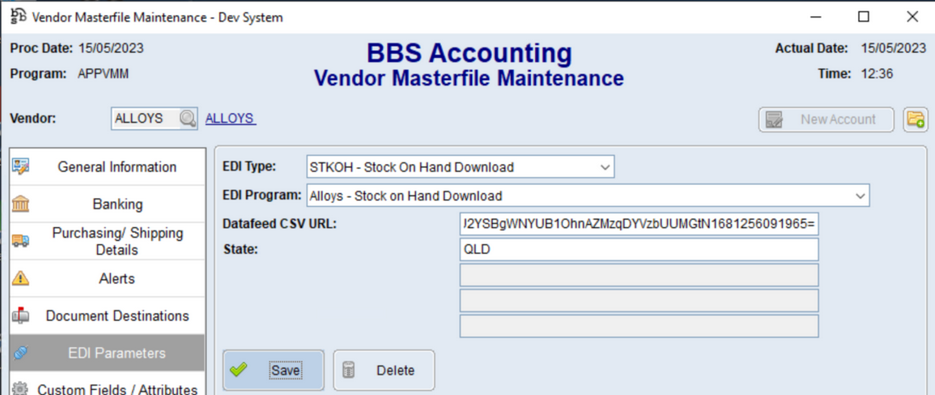The image size is (935, 395).
Task: Click the New Account button
Action: pos(826,119)
